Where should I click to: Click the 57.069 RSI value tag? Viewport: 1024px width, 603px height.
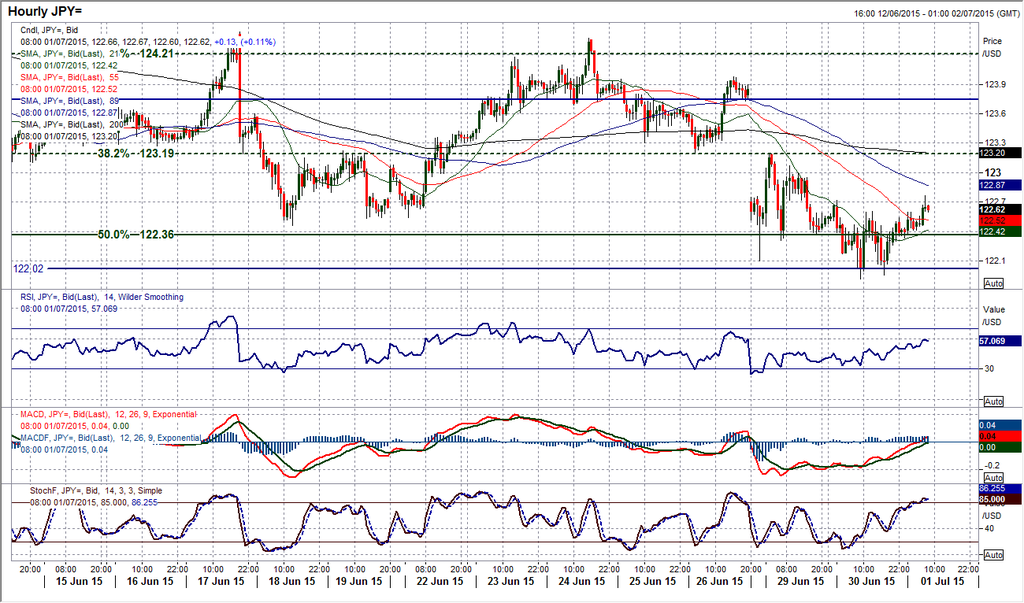[x=998, y=341]
